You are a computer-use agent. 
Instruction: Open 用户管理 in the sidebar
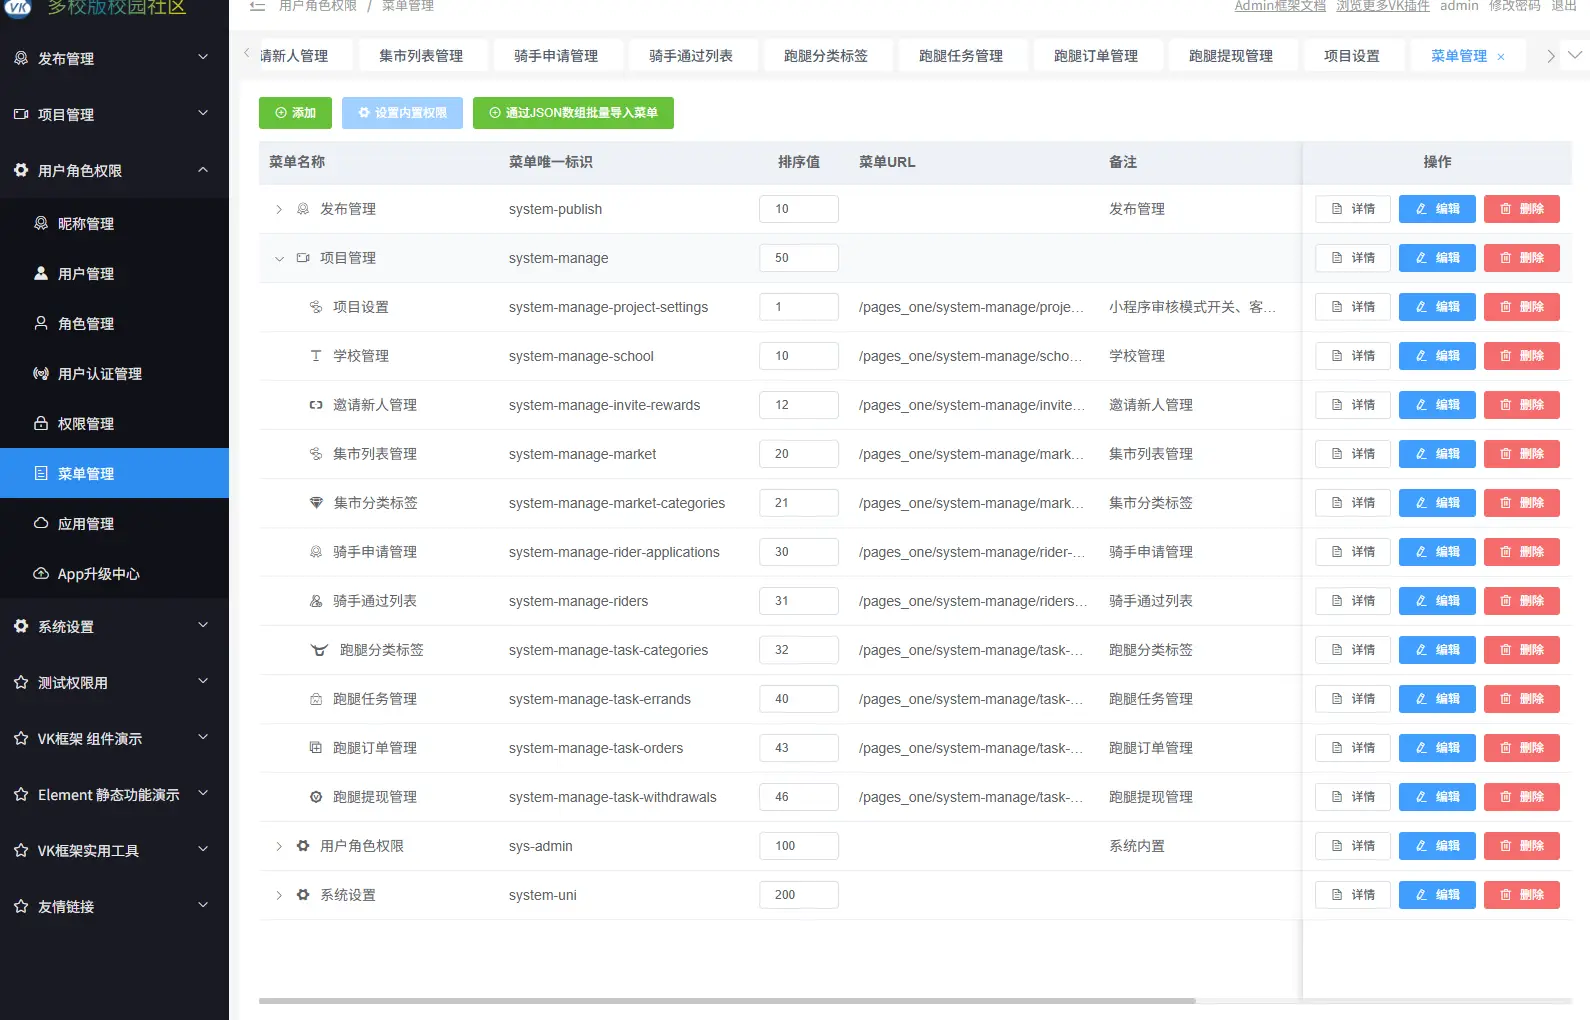pyautogui.click(x=86, y=273)
